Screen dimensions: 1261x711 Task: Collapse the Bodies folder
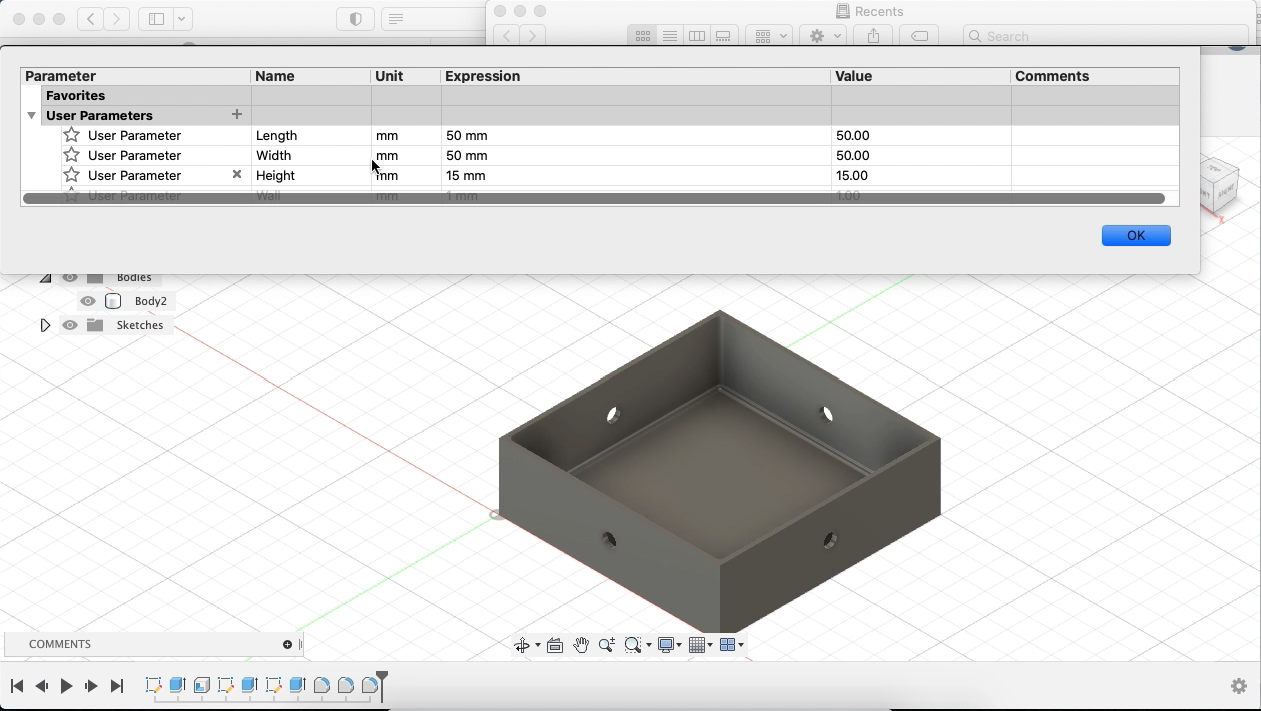45,277
